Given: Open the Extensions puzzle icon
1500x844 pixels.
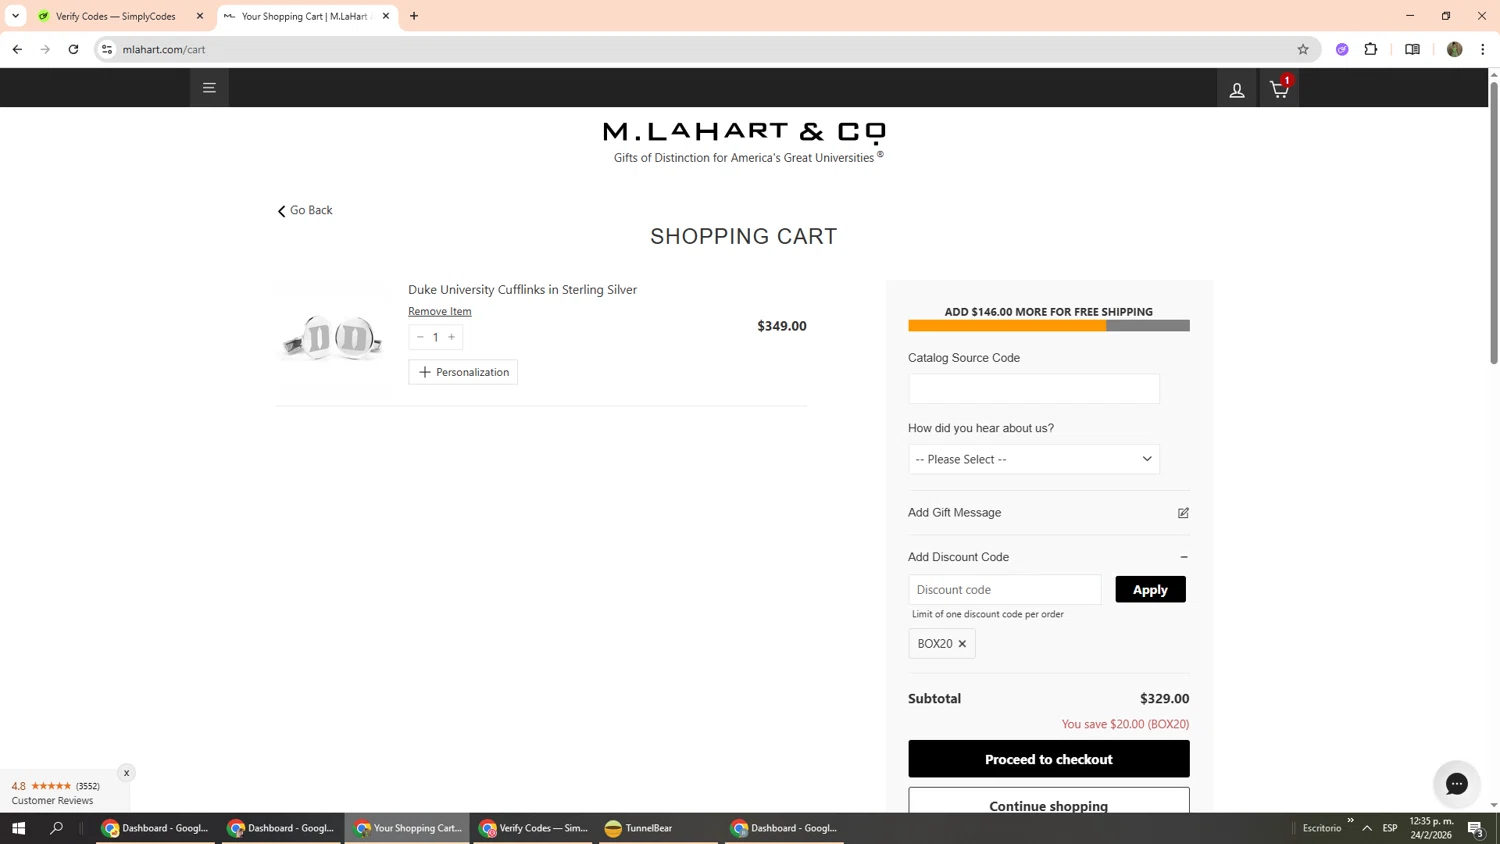Looking at the screenshot, I should 1371,49.
